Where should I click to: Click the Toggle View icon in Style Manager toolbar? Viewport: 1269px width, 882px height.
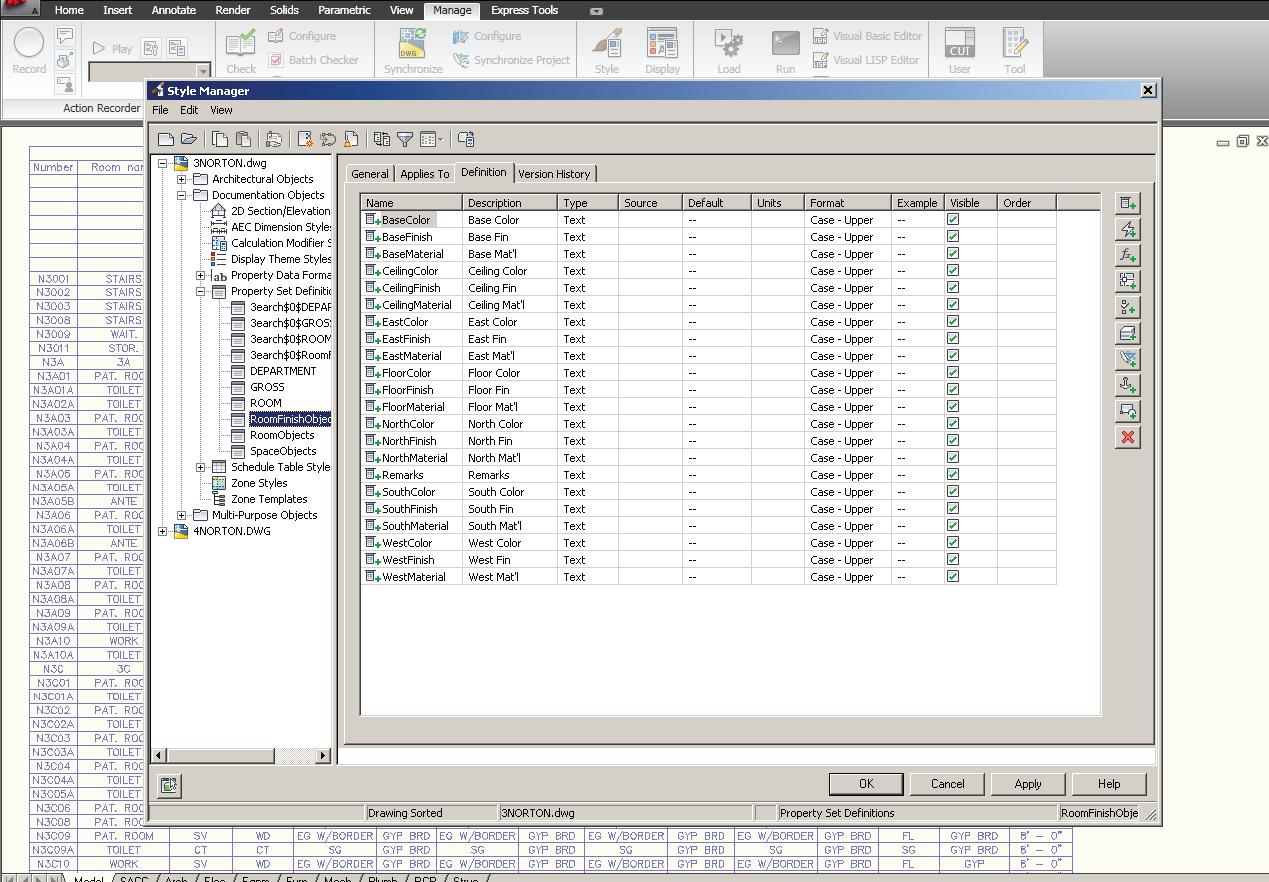point(382,139)
